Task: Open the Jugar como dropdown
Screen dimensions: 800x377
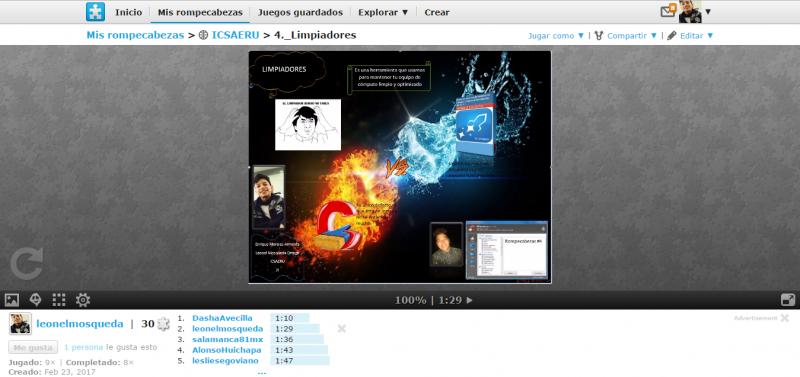Action: (x=556, y=36)
